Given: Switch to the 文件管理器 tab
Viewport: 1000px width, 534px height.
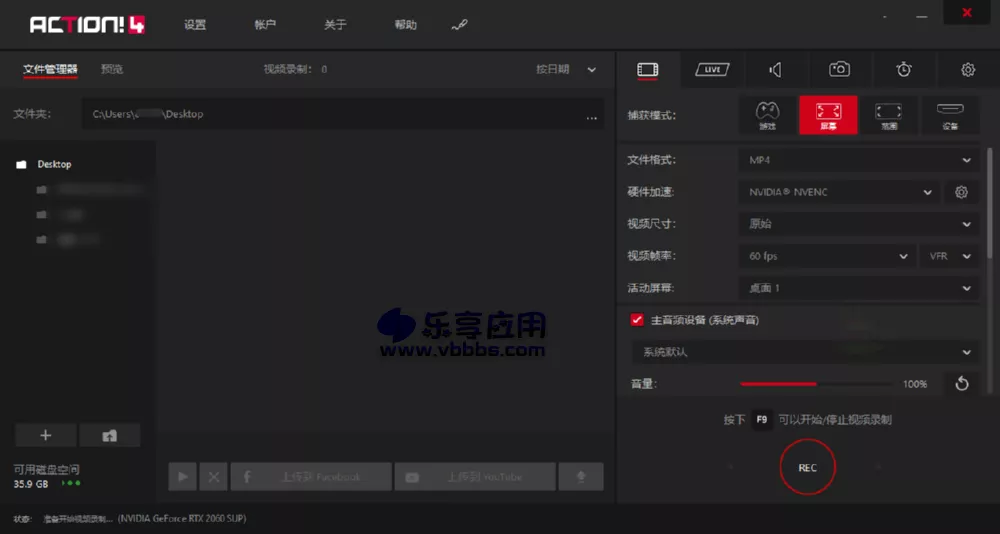Looking at the screenshot, I should click(x=50, y=70).
